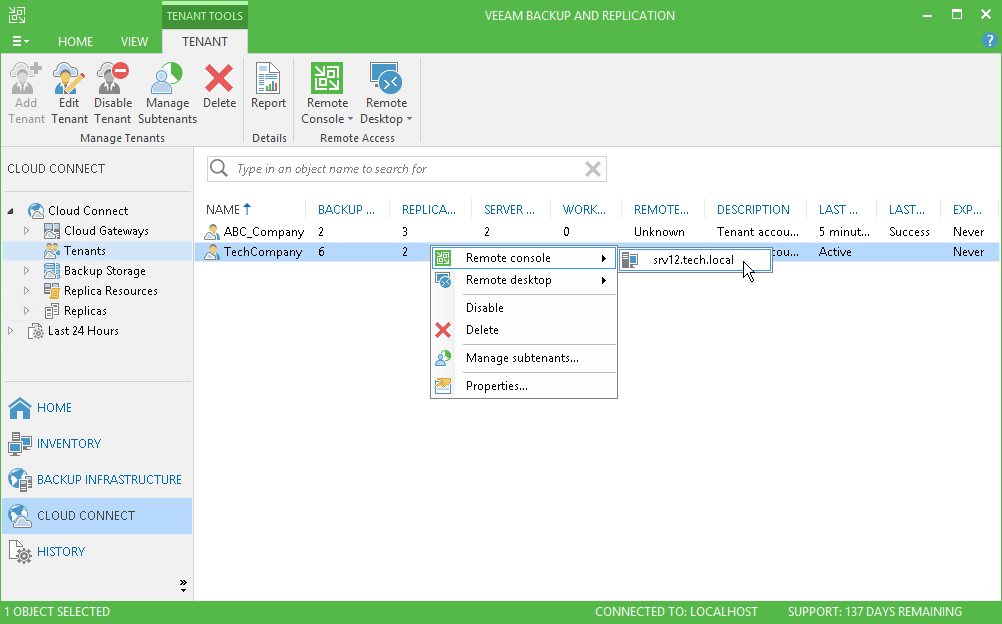Expand the Last 24 Hours node
The image size is (1002, 624).
point(10,331)
